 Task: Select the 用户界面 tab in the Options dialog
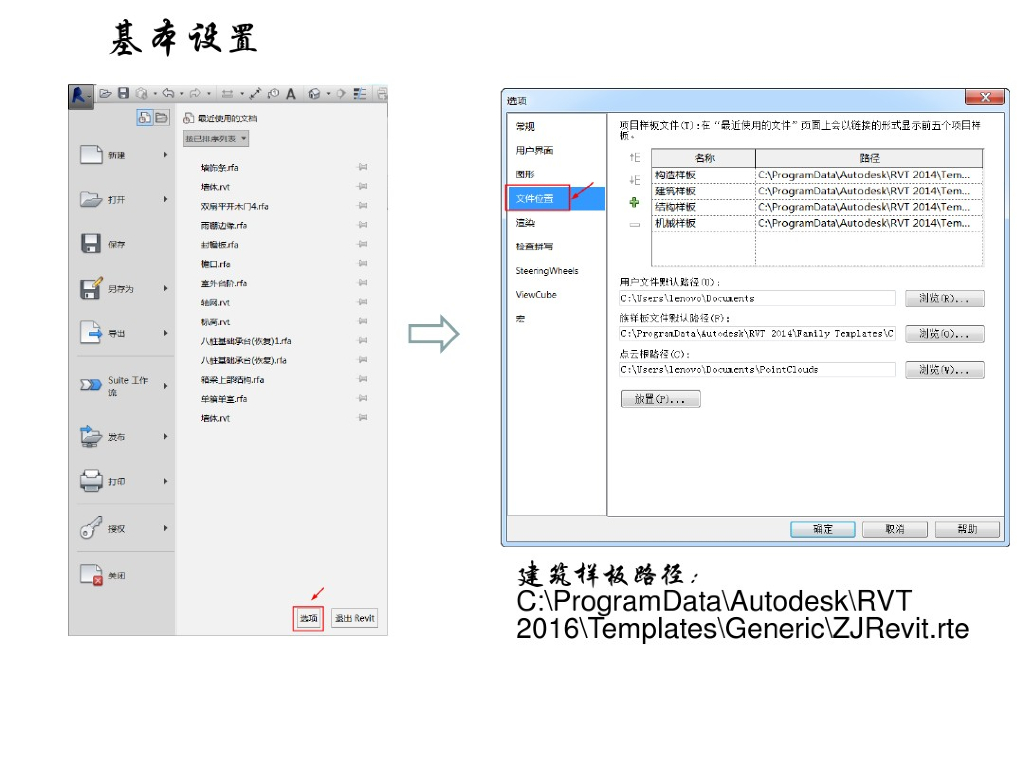pyautogui.click(x=556, y=150)
